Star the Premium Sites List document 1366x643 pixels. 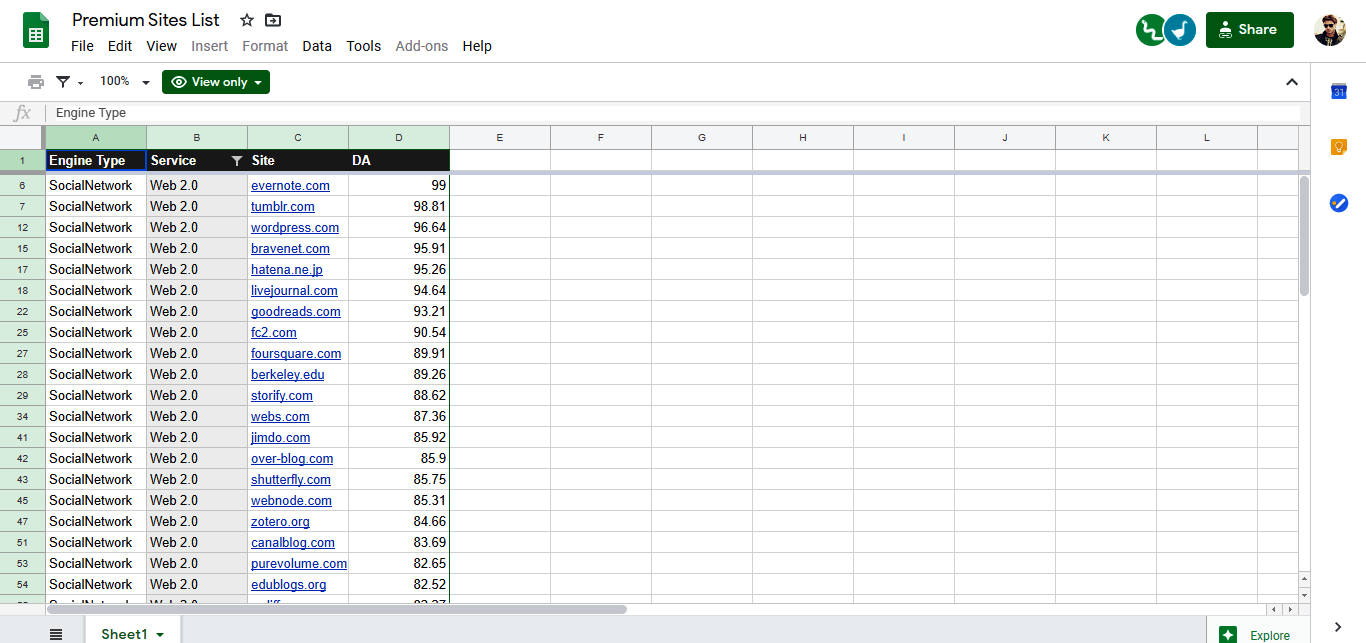(247, 20)
